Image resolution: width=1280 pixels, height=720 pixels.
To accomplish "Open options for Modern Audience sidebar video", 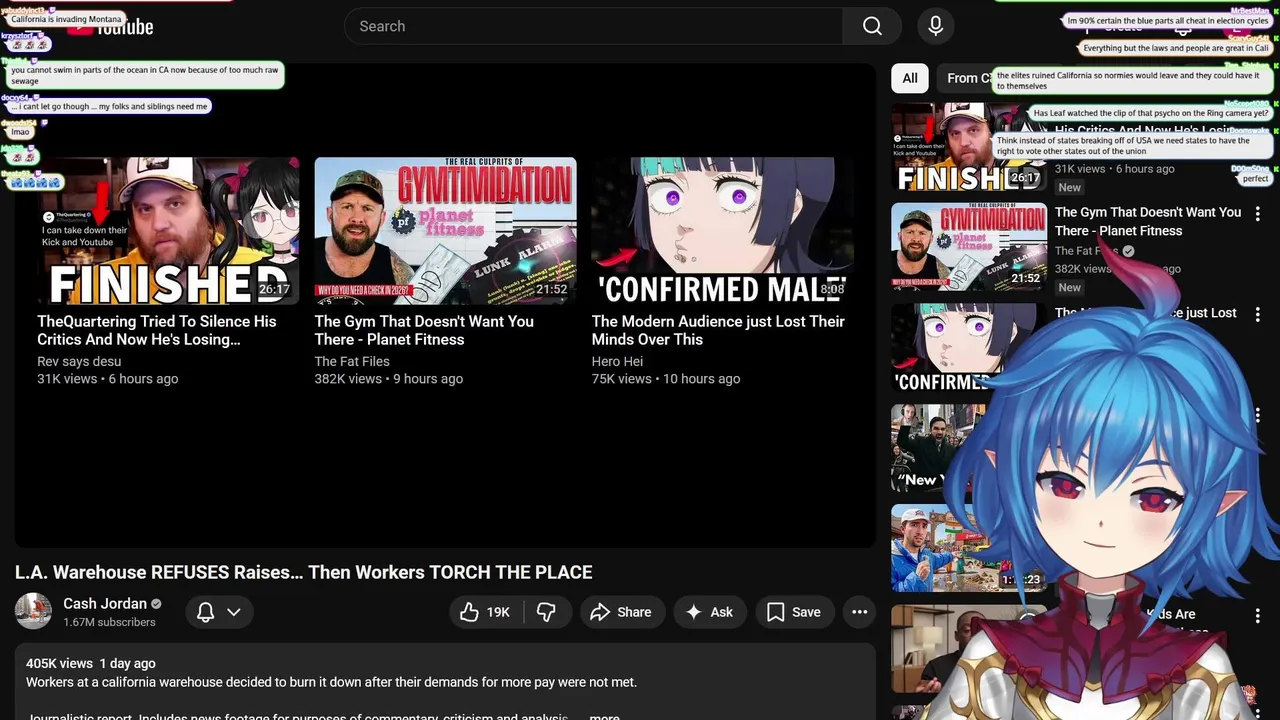I will (x=1258, y=314).
